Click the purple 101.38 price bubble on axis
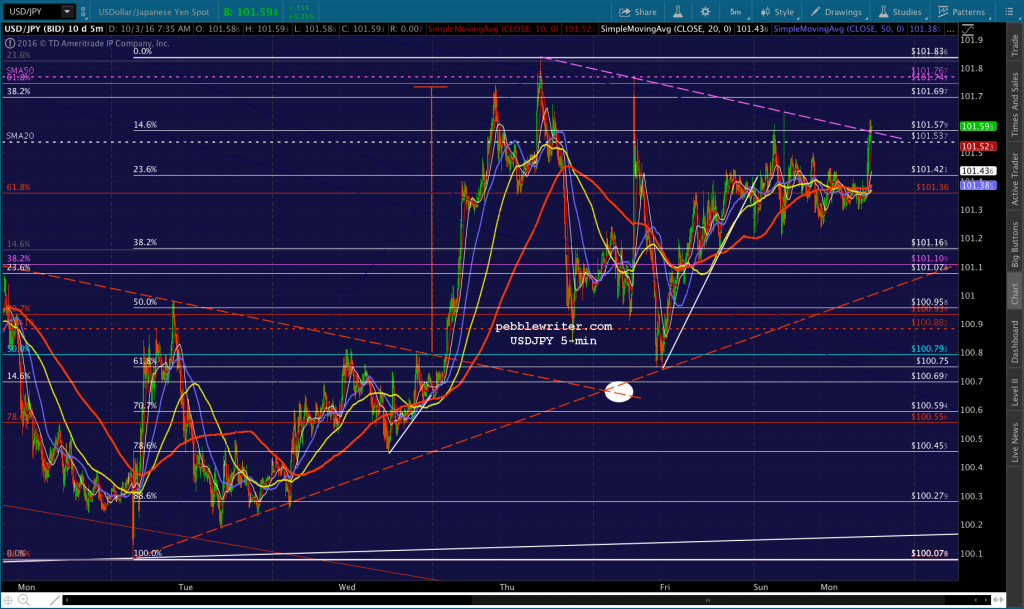Image resolution: width=1024 pixels, height=609 pixels. 978,185
